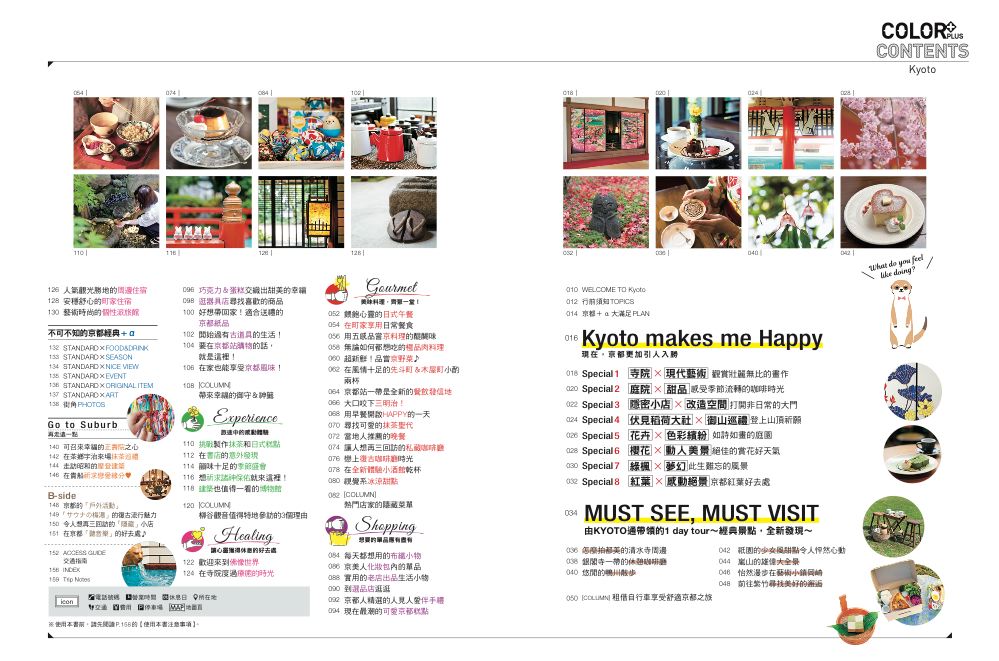The height and width of the screenshot is (661, 999).
Task: Select the 'Special 7' 綠楓×夢幻 entry
Action: [657, 466]
